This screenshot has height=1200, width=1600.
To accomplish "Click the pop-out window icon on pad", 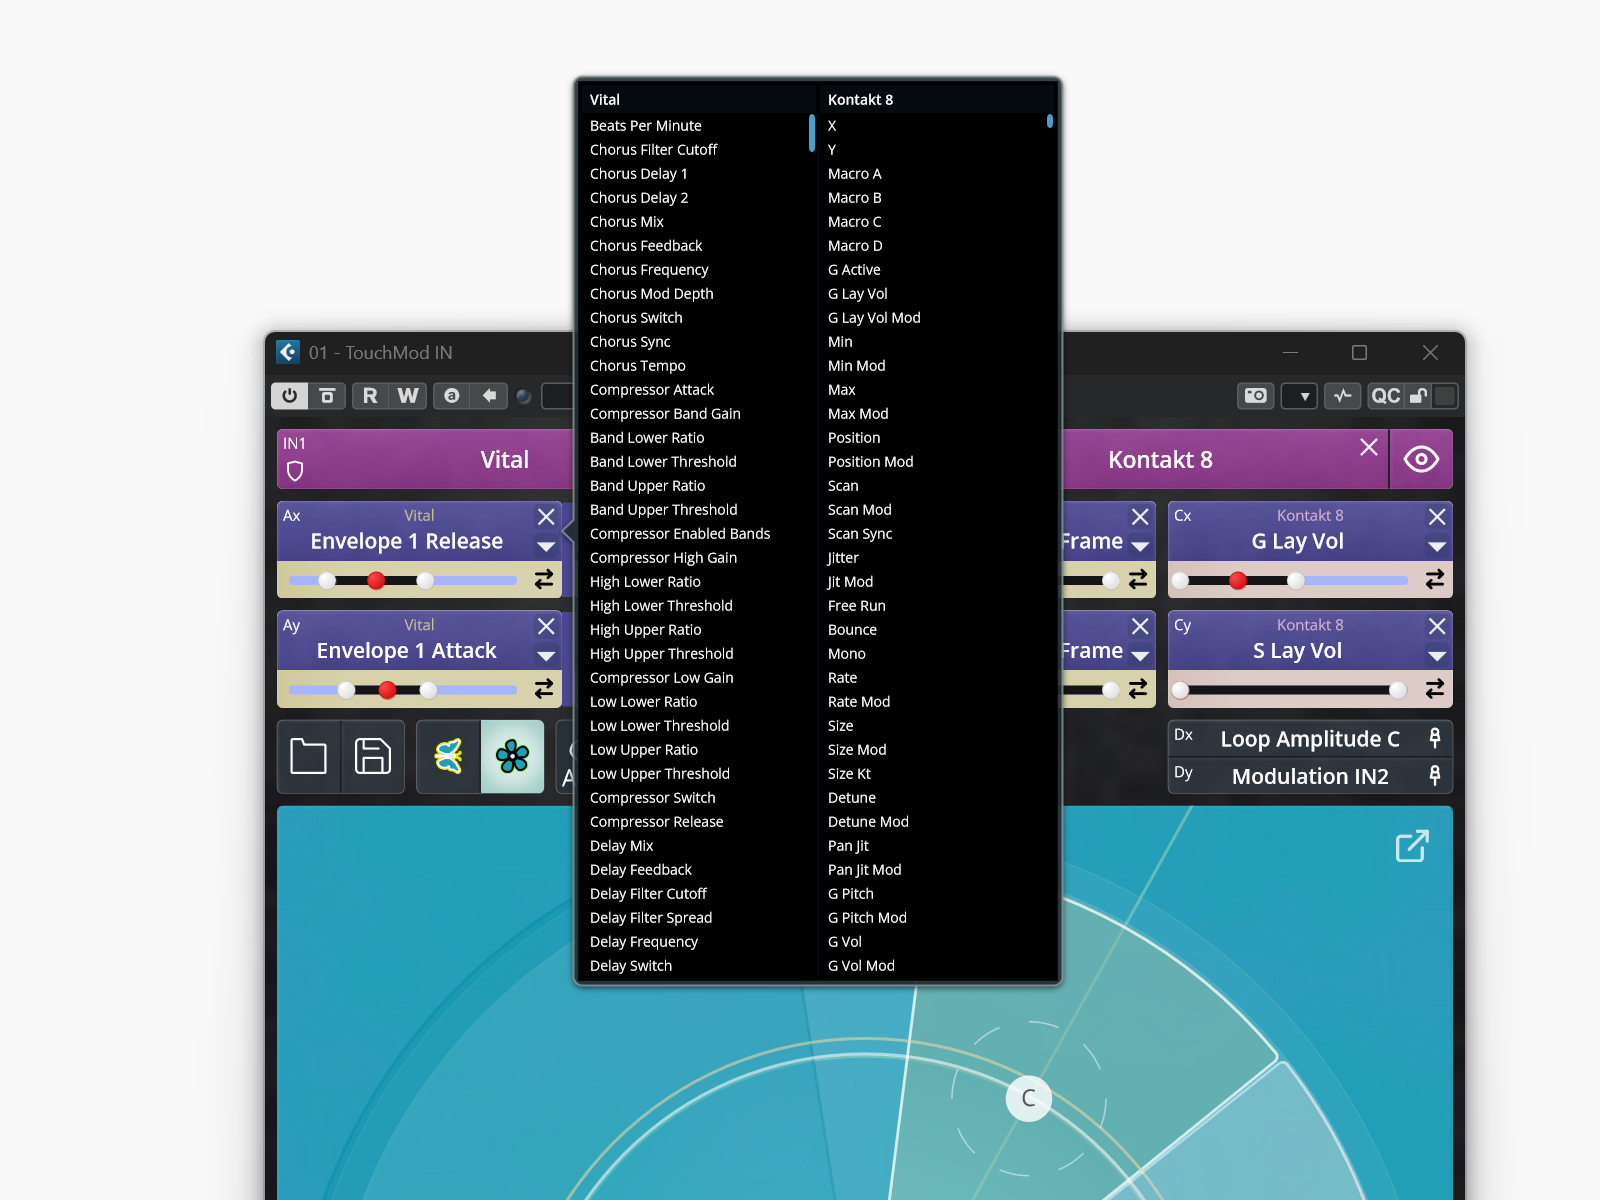I will click(1412, 846).
